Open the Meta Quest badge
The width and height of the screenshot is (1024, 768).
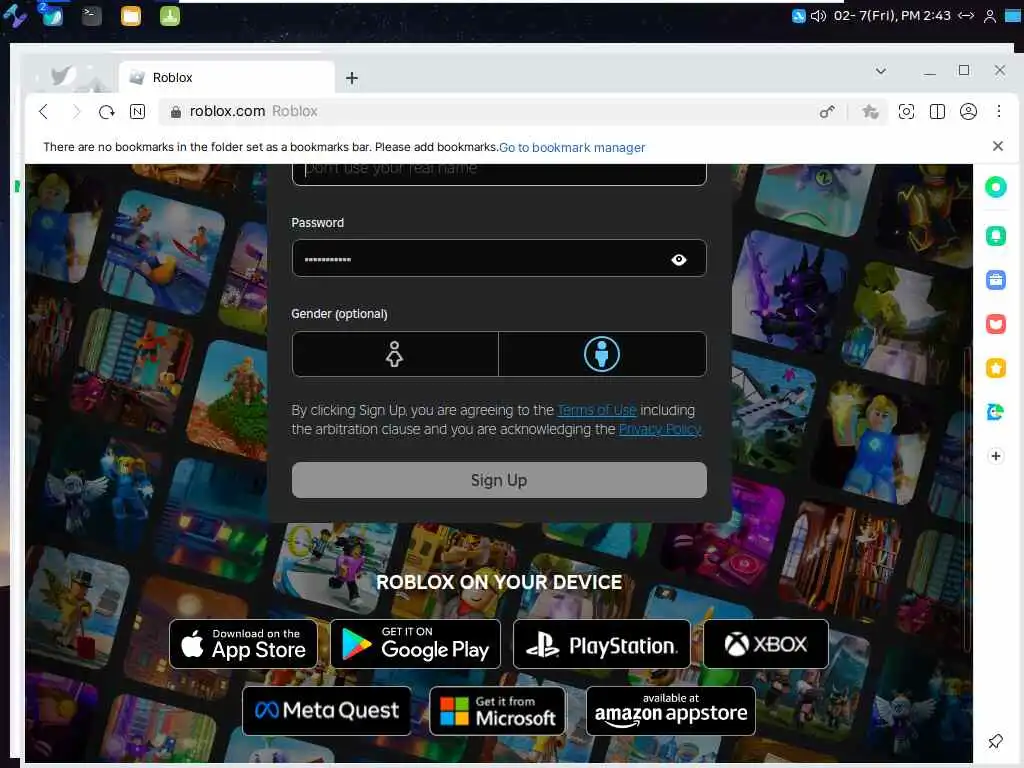pos(327,711)
